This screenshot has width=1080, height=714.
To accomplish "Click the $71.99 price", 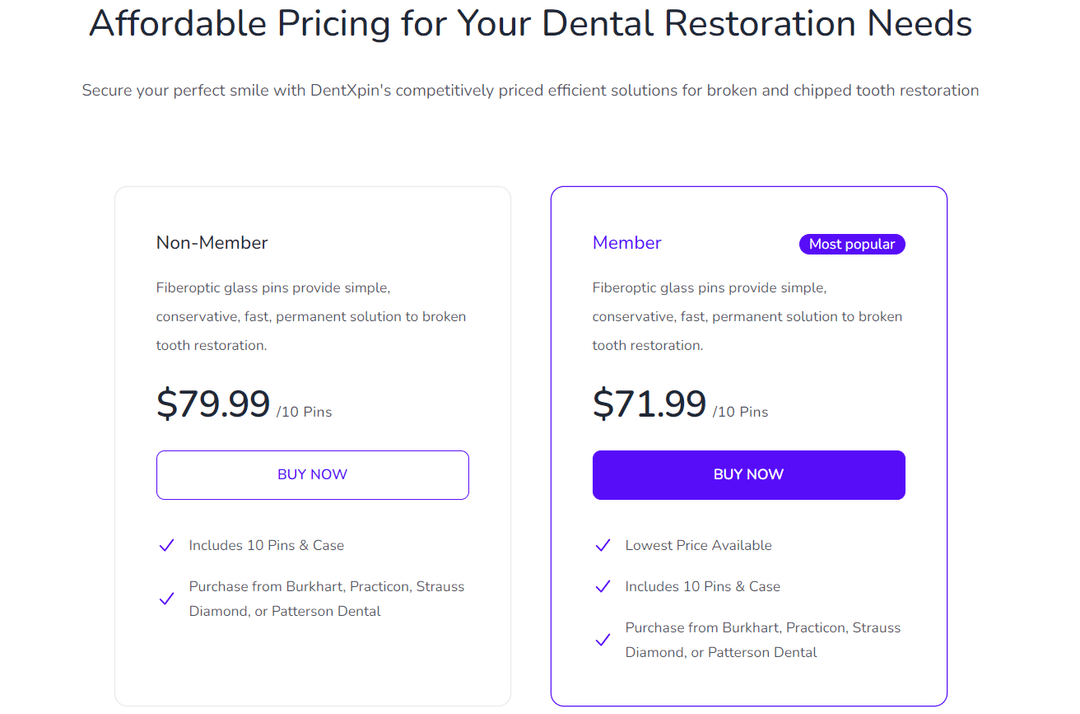I will pos(649,404).
